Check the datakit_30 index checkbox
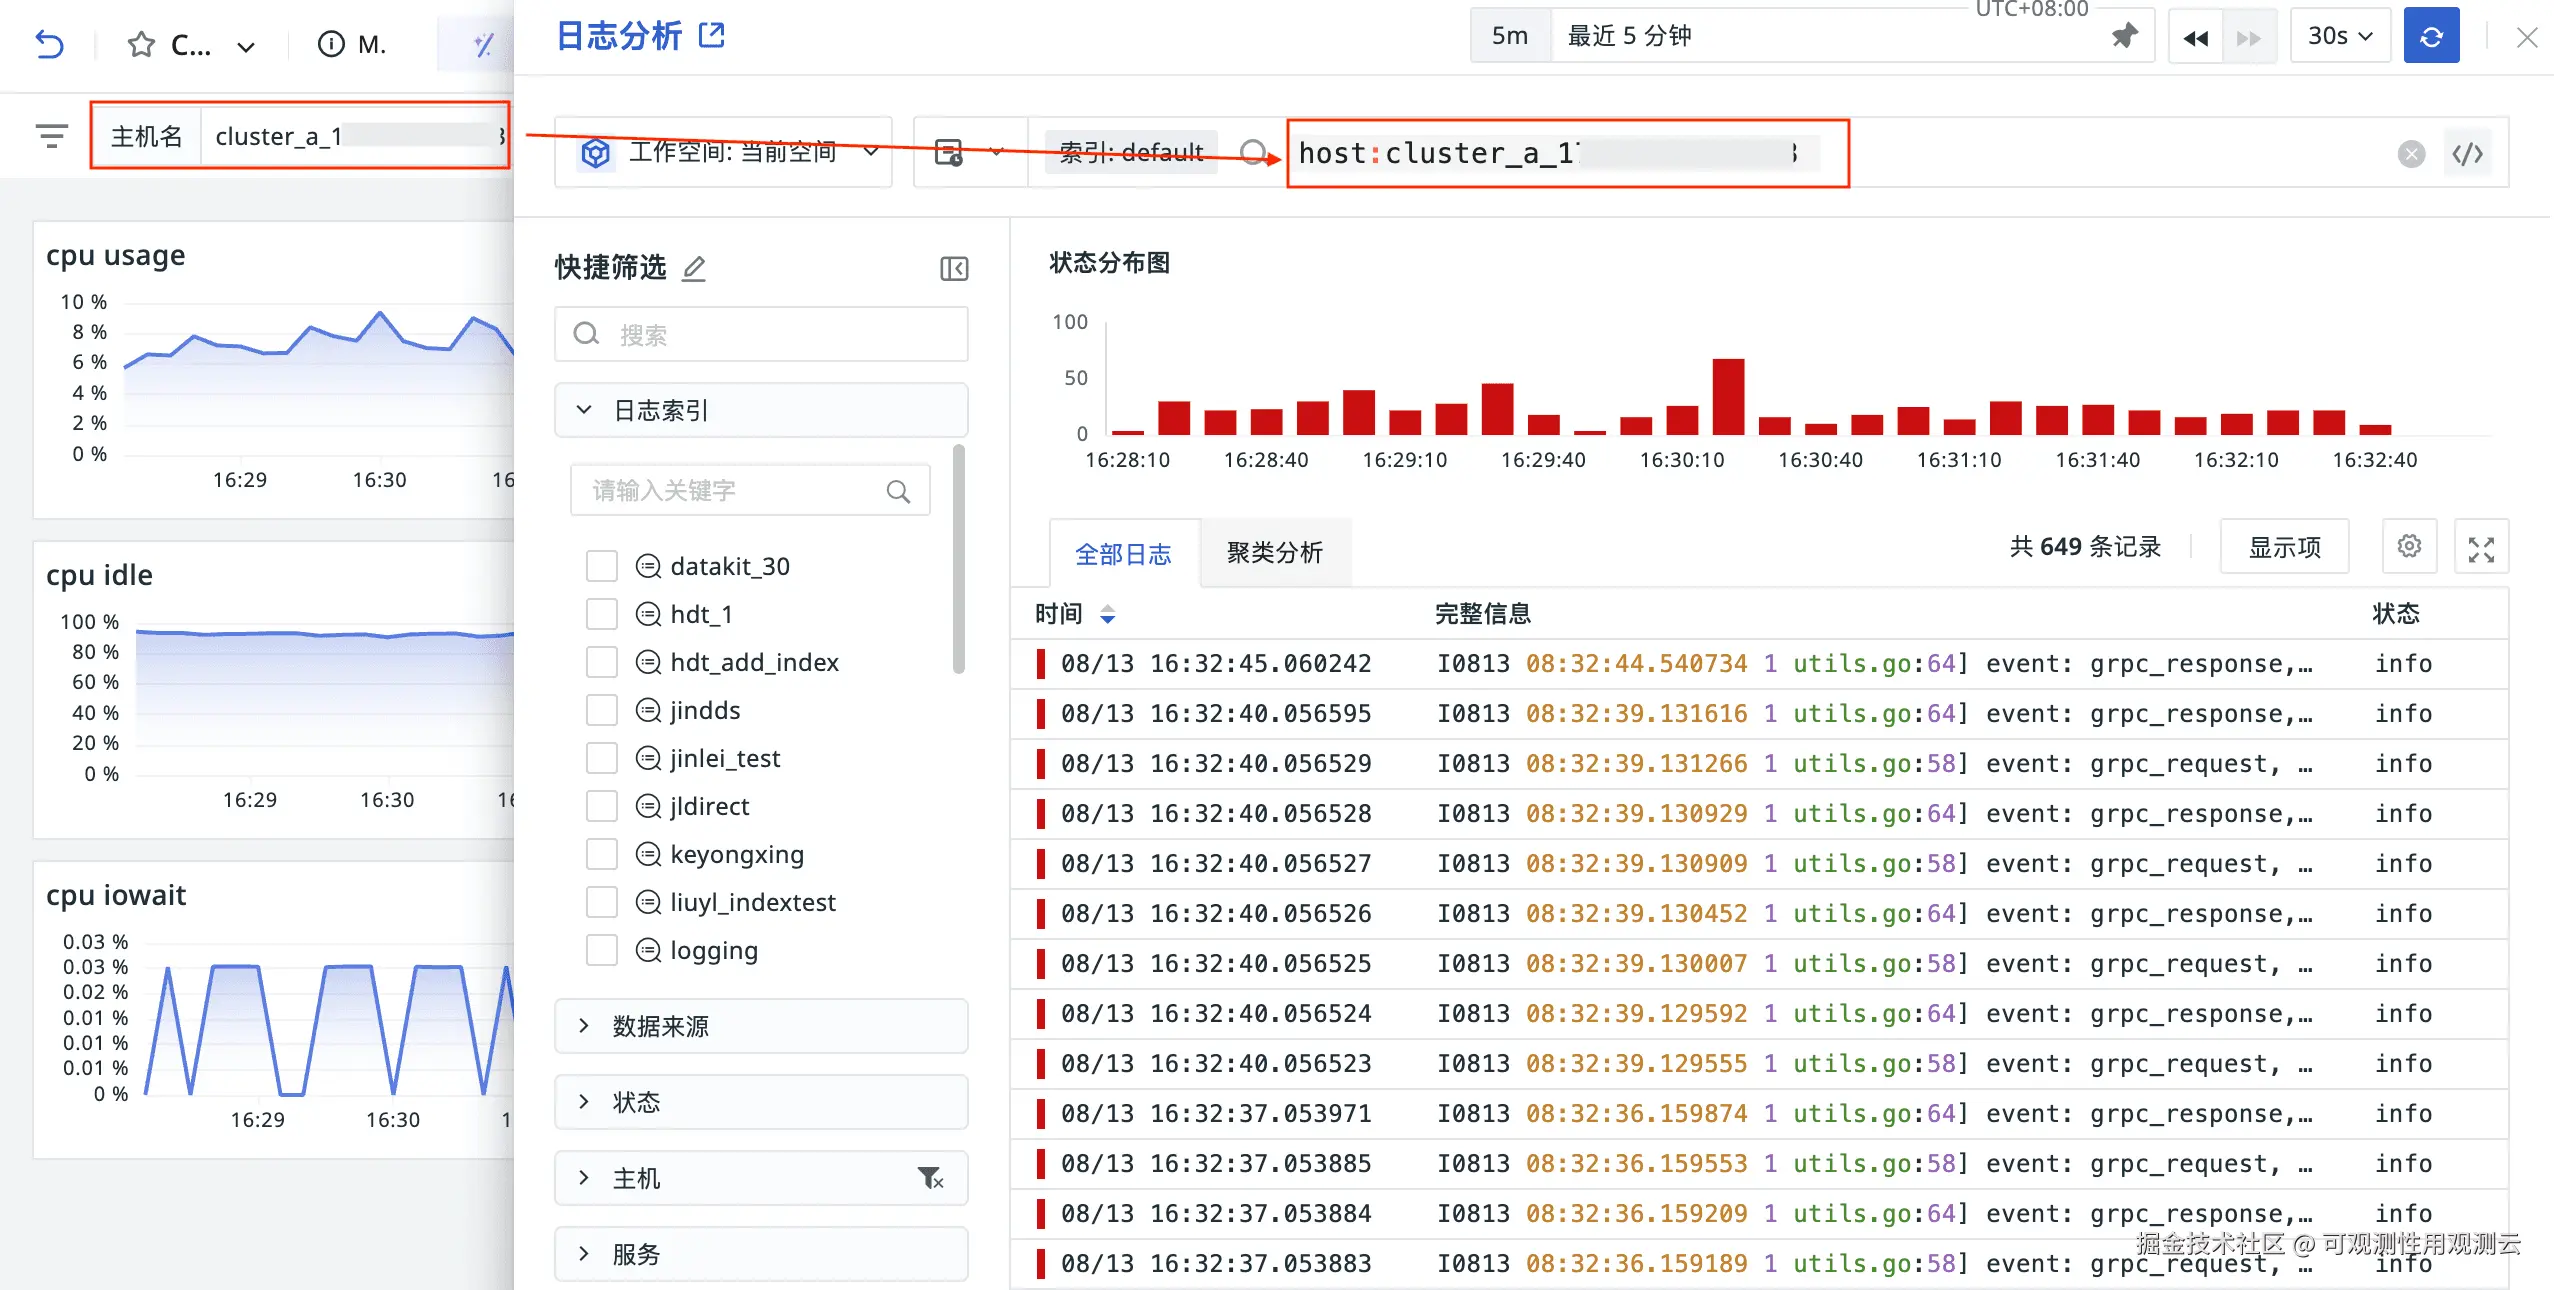 click(601, 566)
